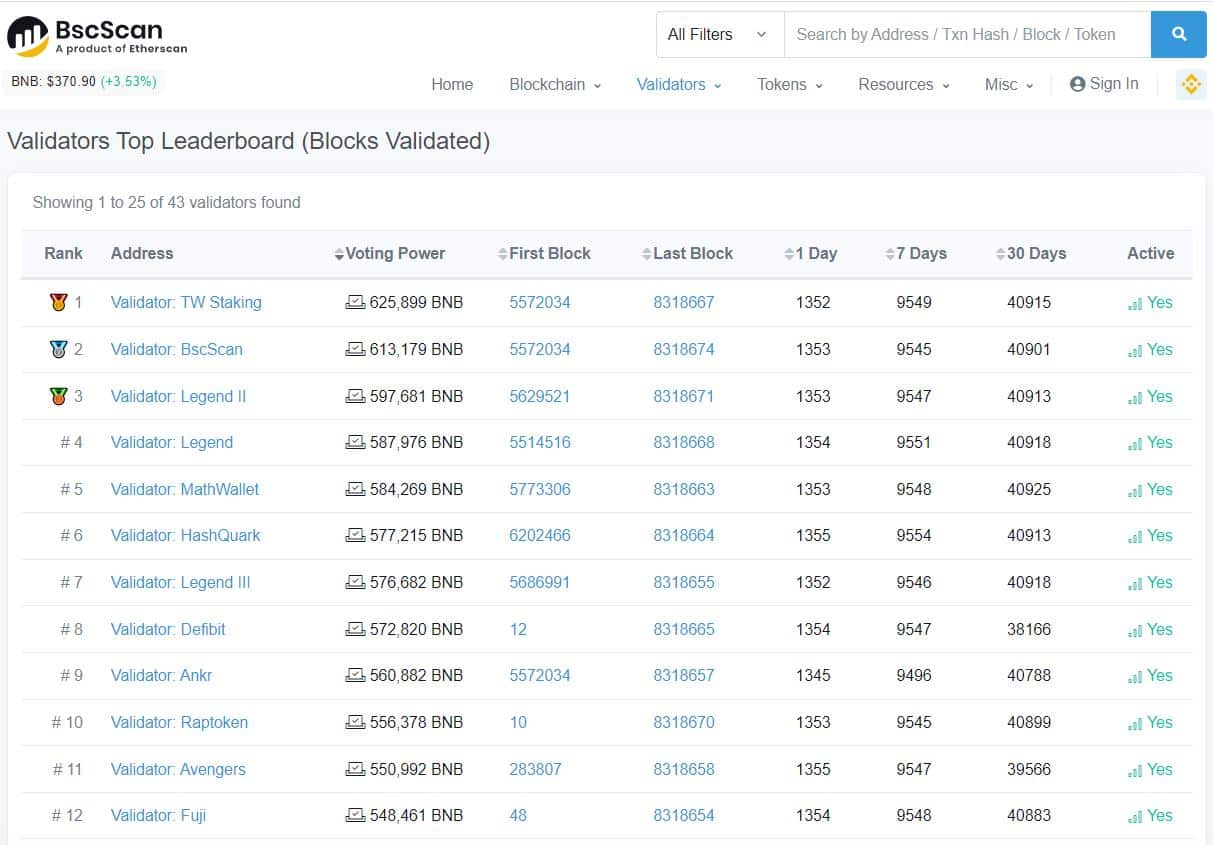Click the BscScan logo
The height and width of the screenshot is (845, 1213).
pyautogui.click(x=97, y=35)
